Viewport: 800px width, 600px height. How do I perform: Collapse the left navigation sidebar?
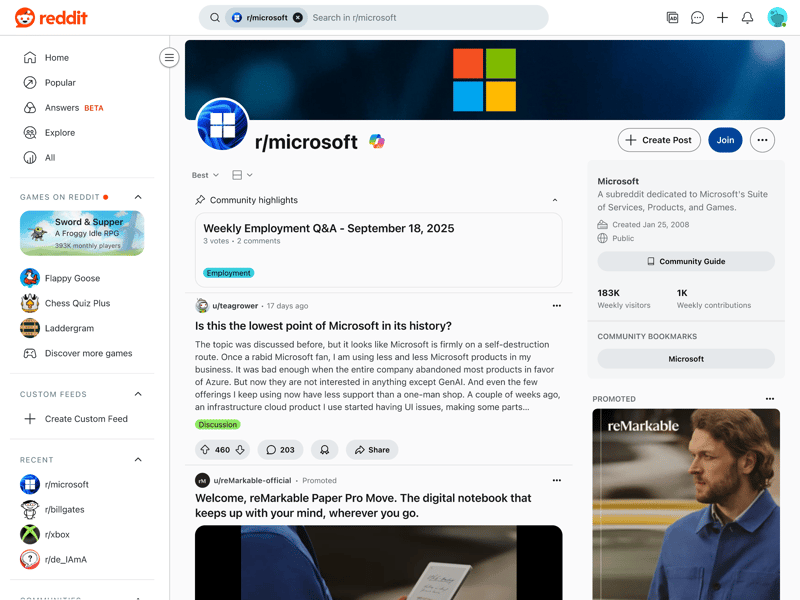pos(169,58)
